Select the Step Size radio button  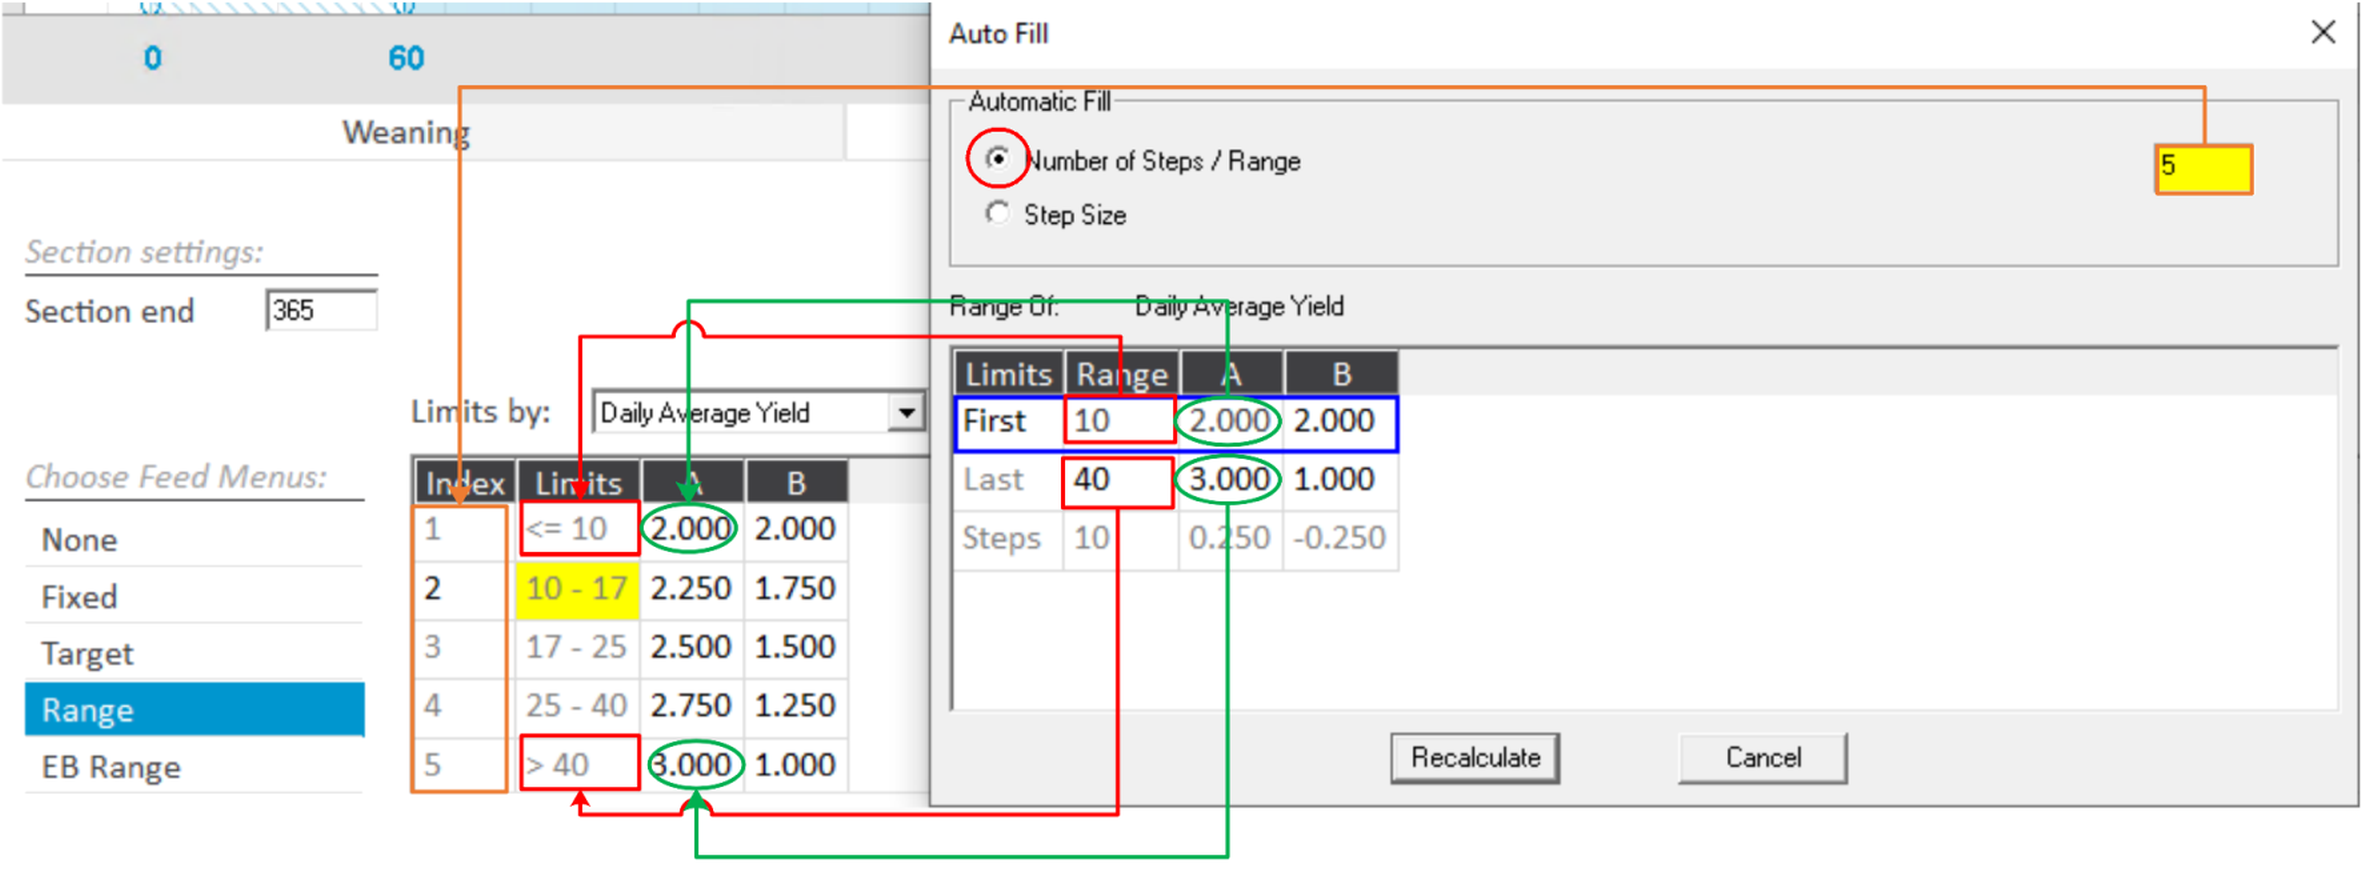(997, 214)
